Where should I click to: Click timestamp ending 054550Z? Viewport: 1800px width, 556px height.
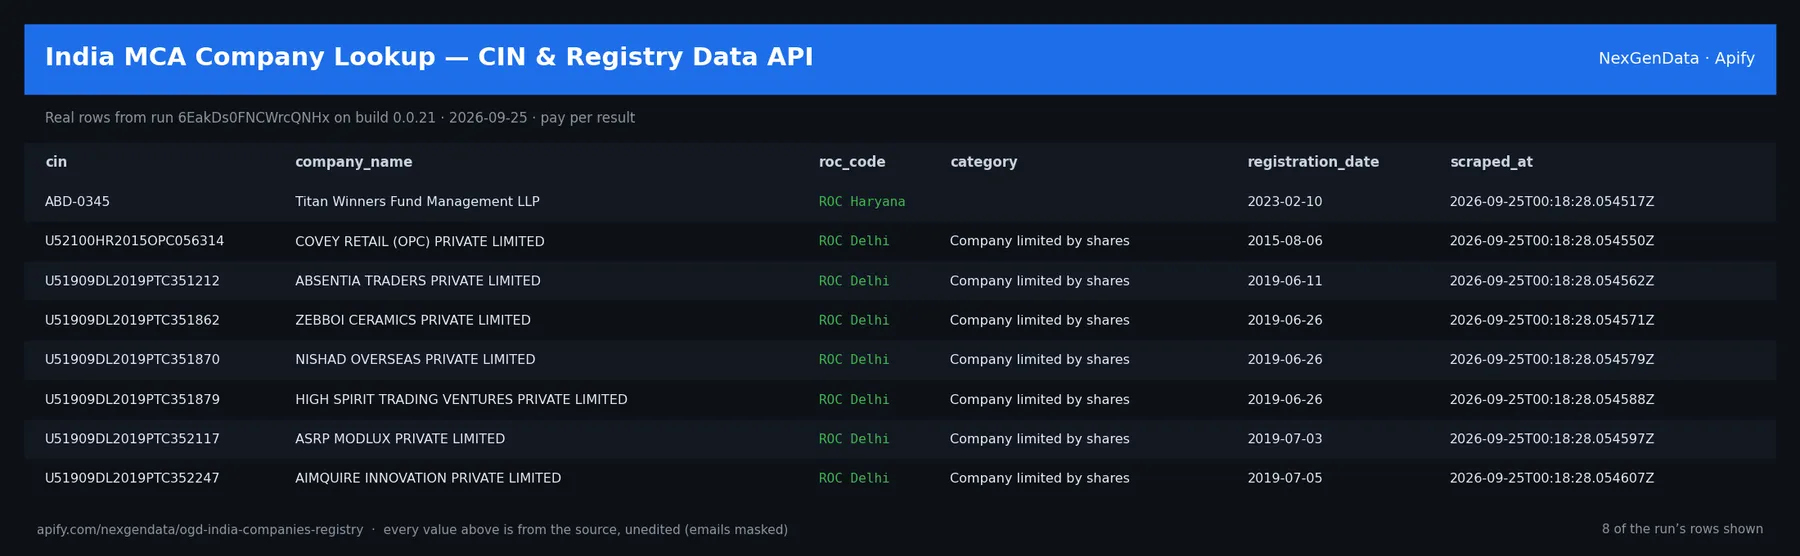1552,241
